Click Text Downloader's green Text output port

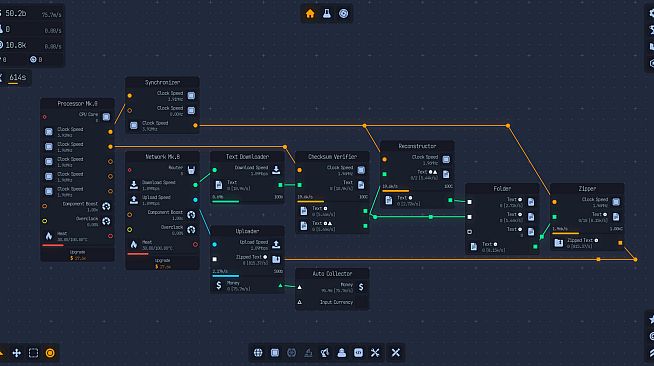pyautogui.click(x=280, y=185)
